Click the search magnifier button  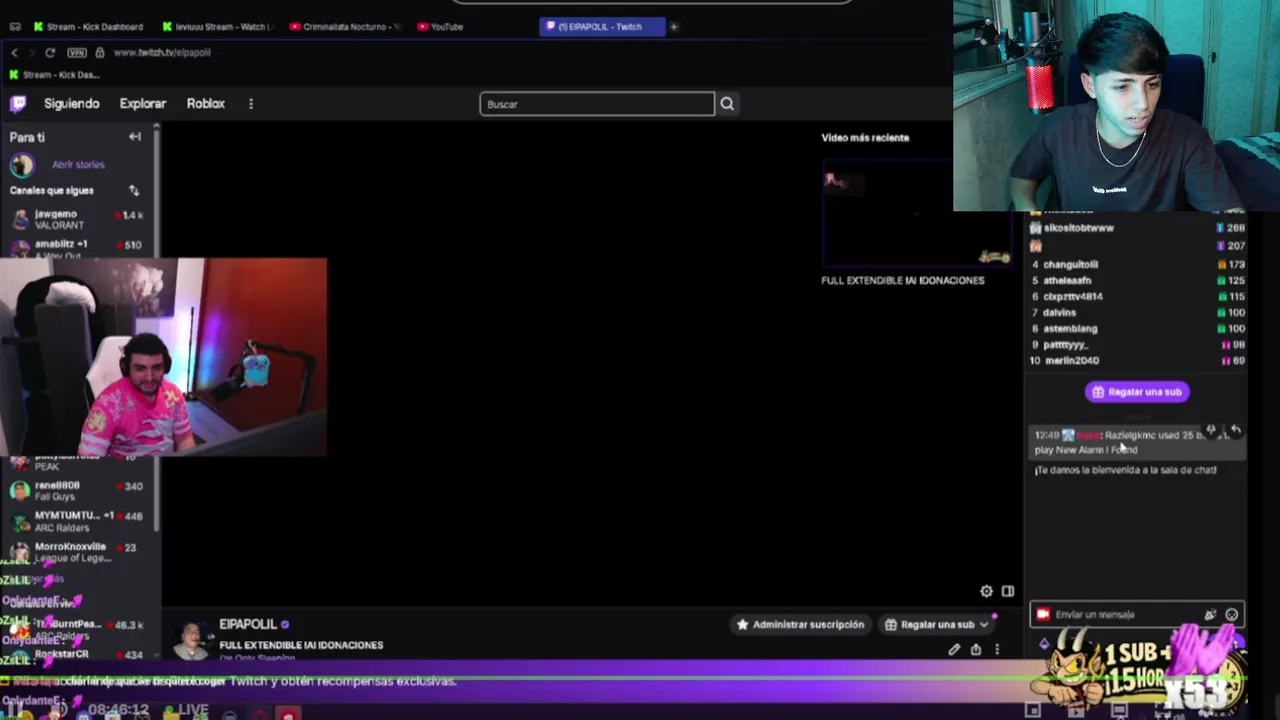click(727, 104)
